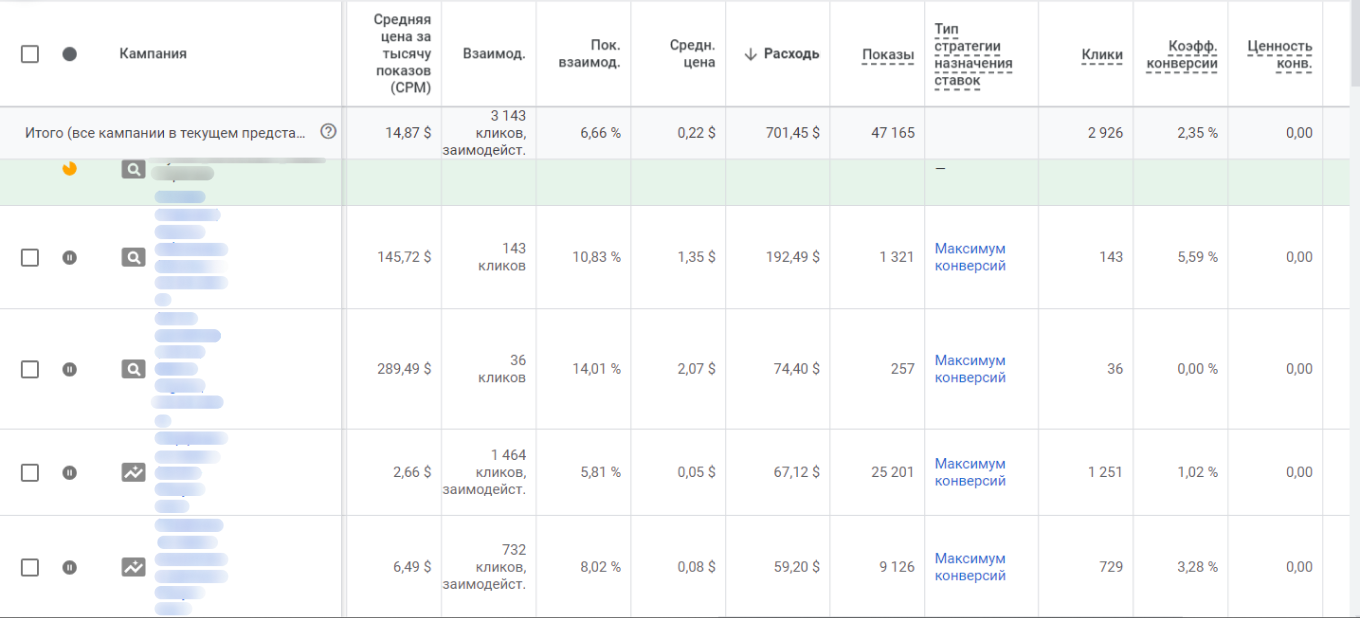This screenshot has width=1360, height=618.
Task: Click the chart campaign icon in the 59,20 $ row
Action: pyautogui.click(x=133, y=567)
